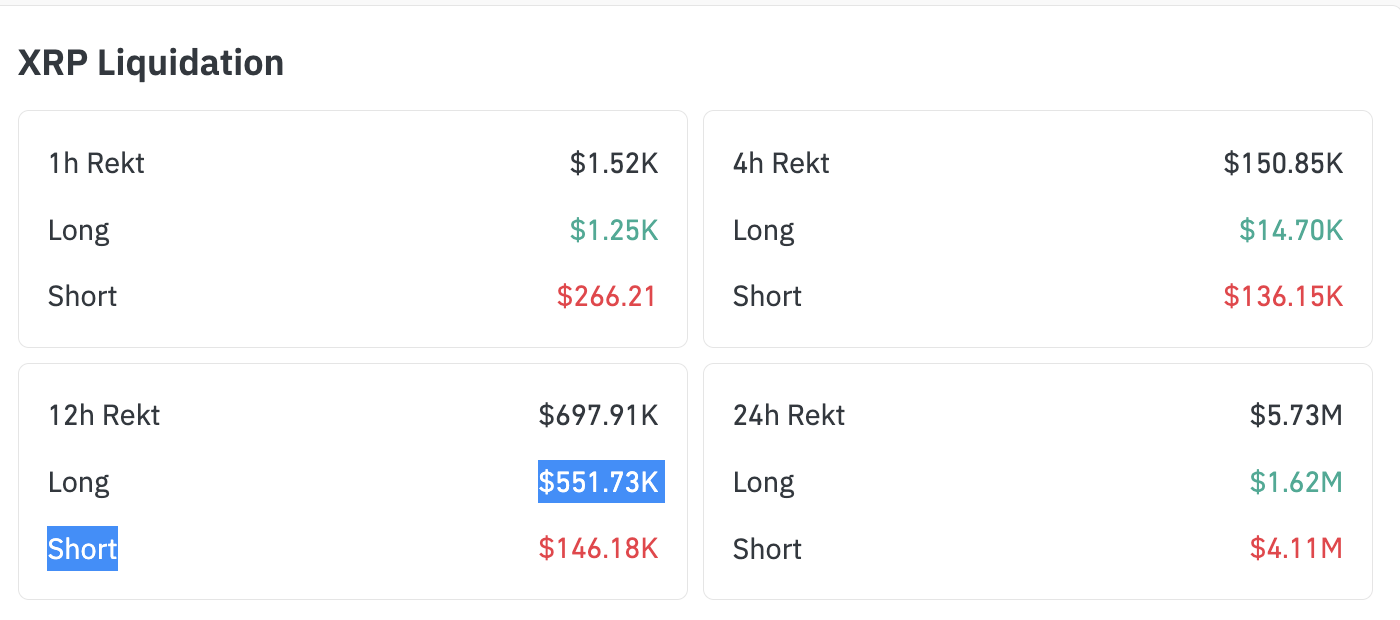
Task: Click the Long label in 24h card
Action: 763,482
